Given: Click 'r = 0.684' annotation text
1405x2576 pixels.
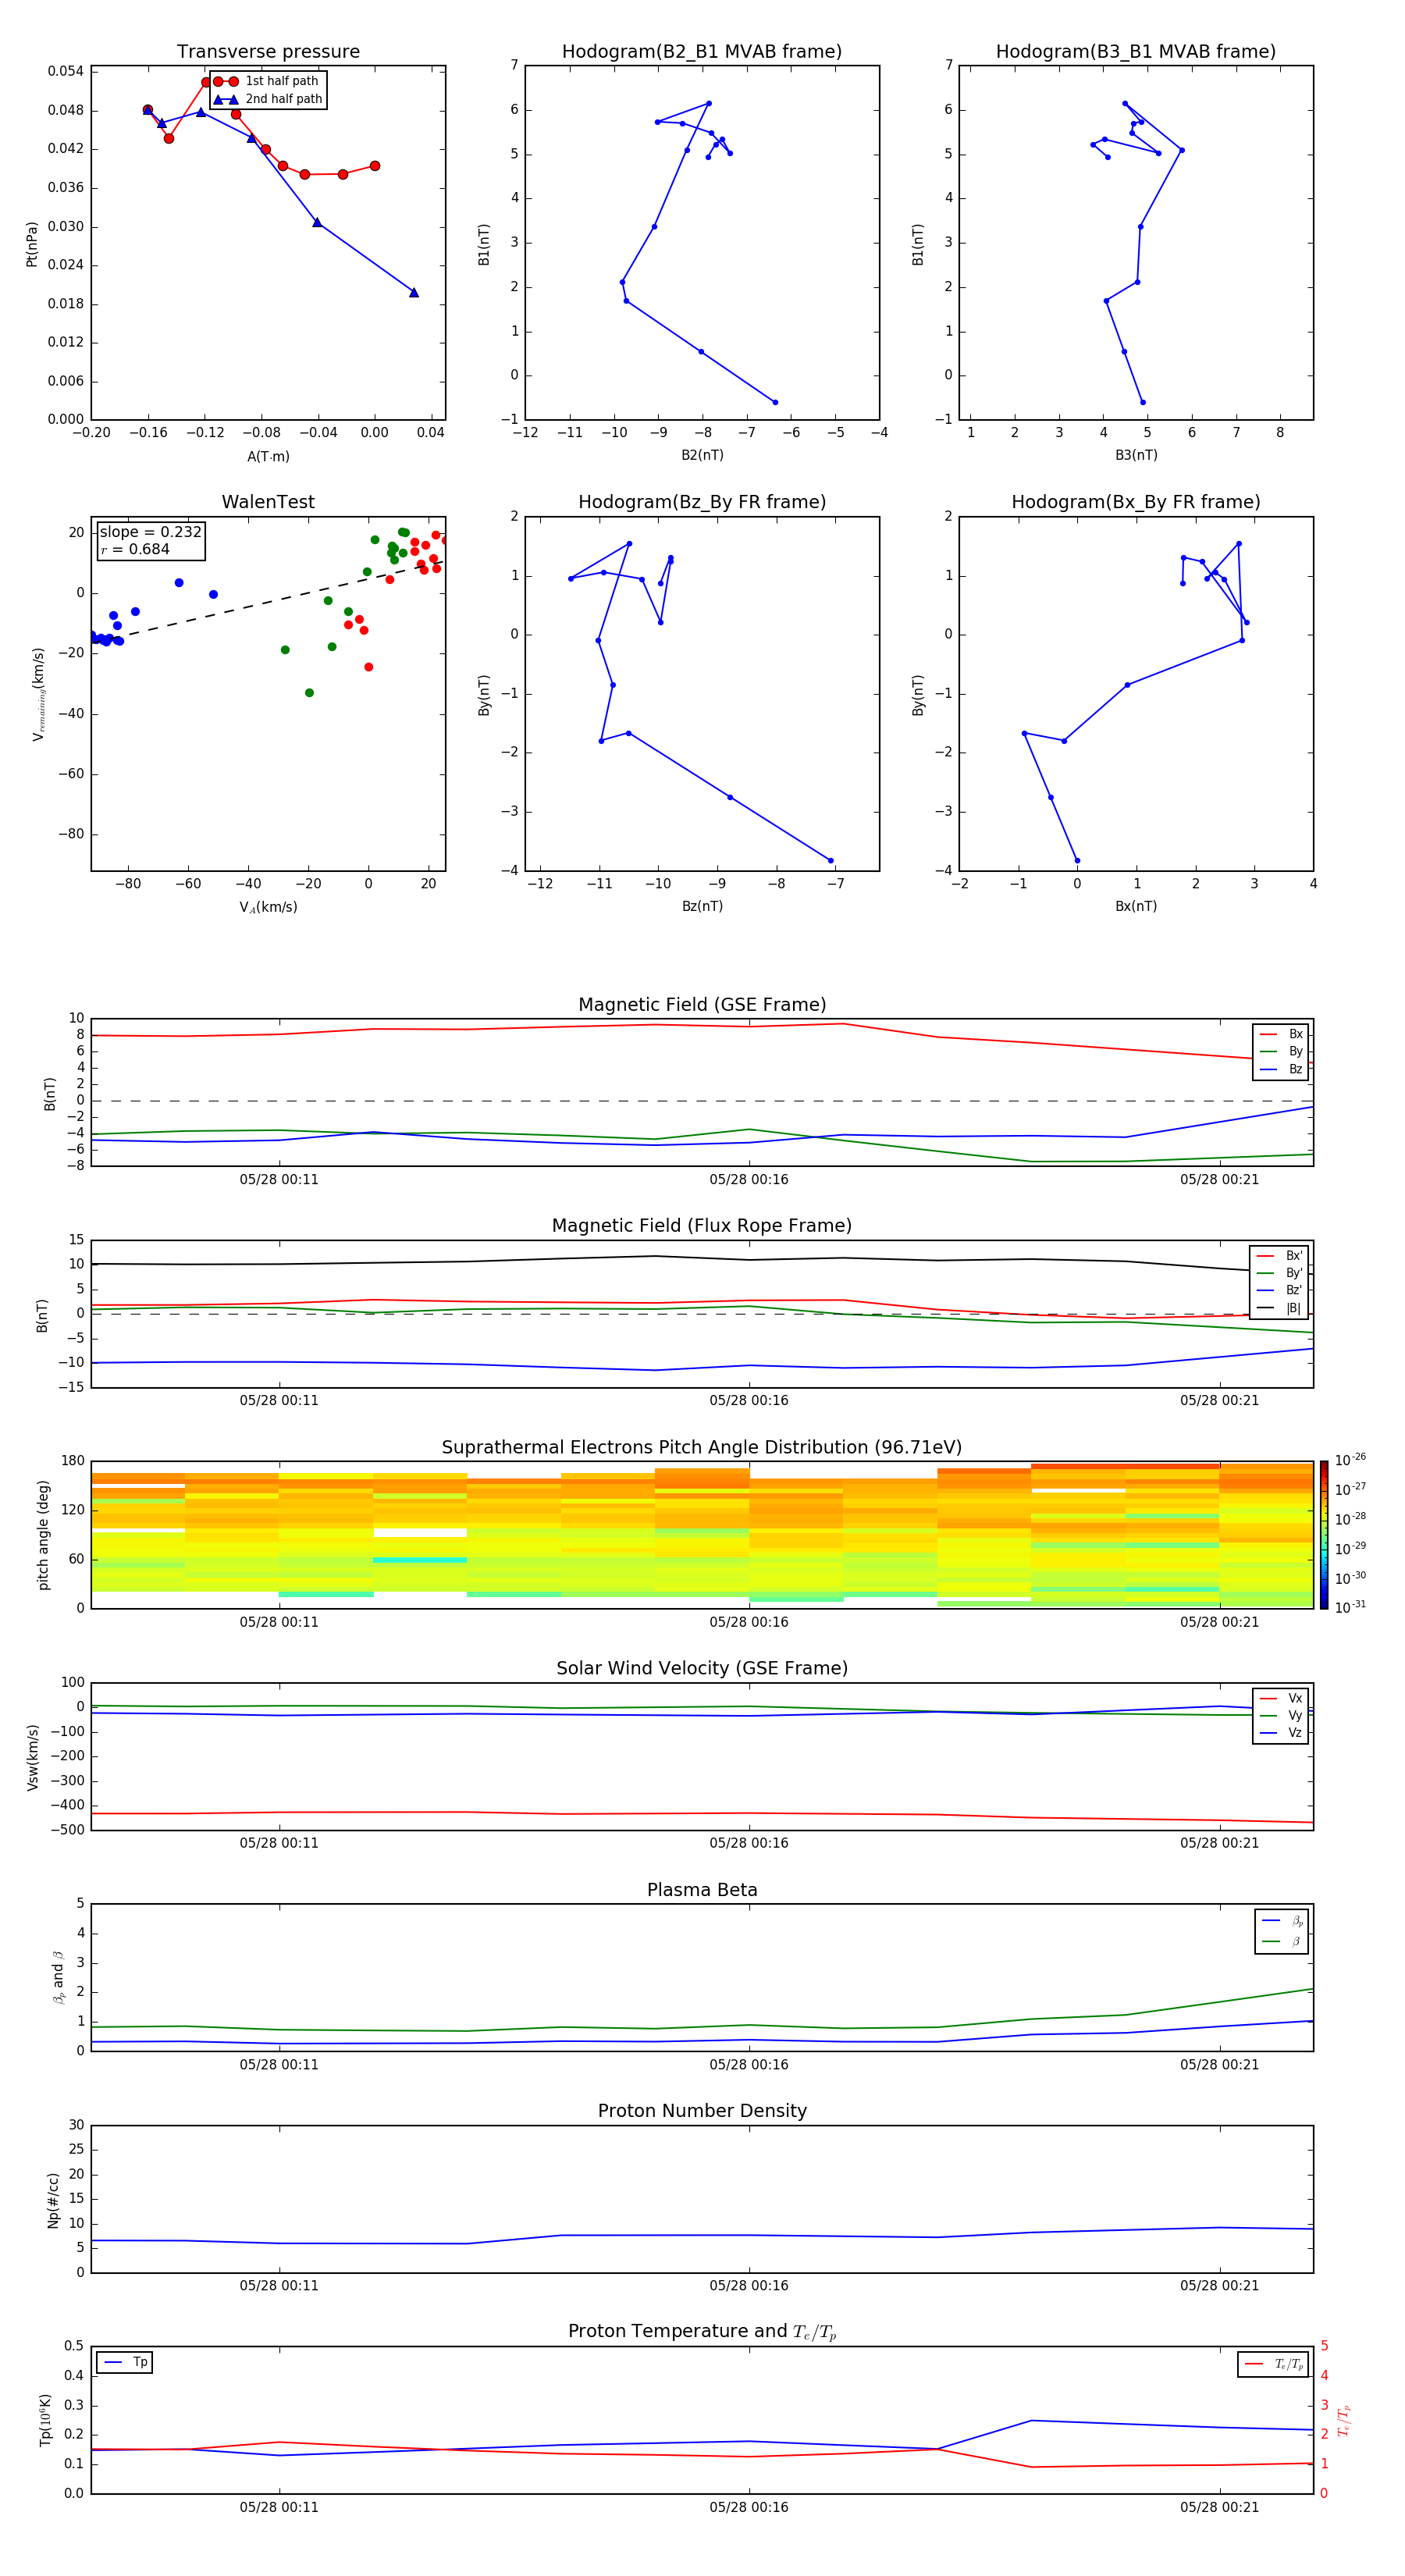Looking at the screenshot, I should tap(135, 549).
